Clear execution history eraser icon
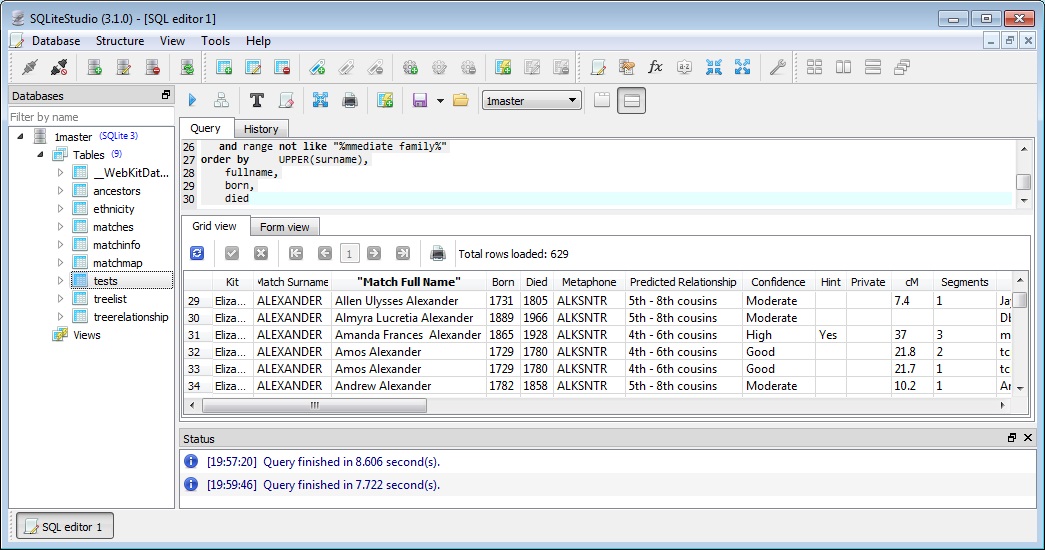 pos(286,101)
